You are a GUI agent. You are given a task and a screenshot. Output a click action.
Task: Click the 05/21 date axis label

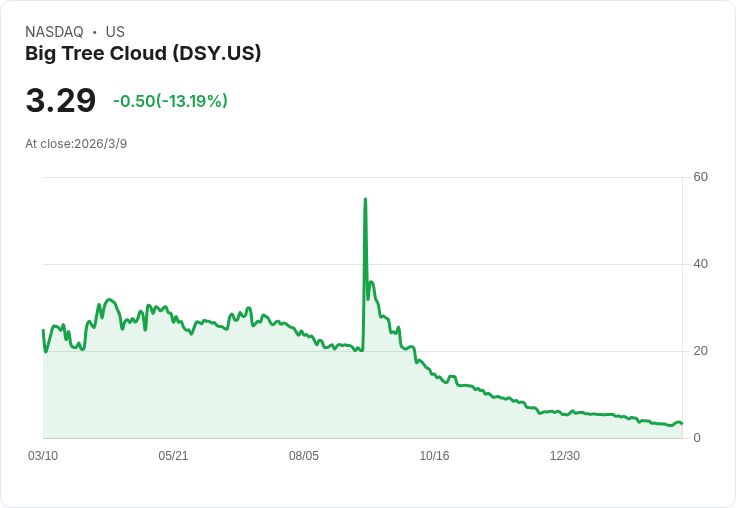pos(173,456)
